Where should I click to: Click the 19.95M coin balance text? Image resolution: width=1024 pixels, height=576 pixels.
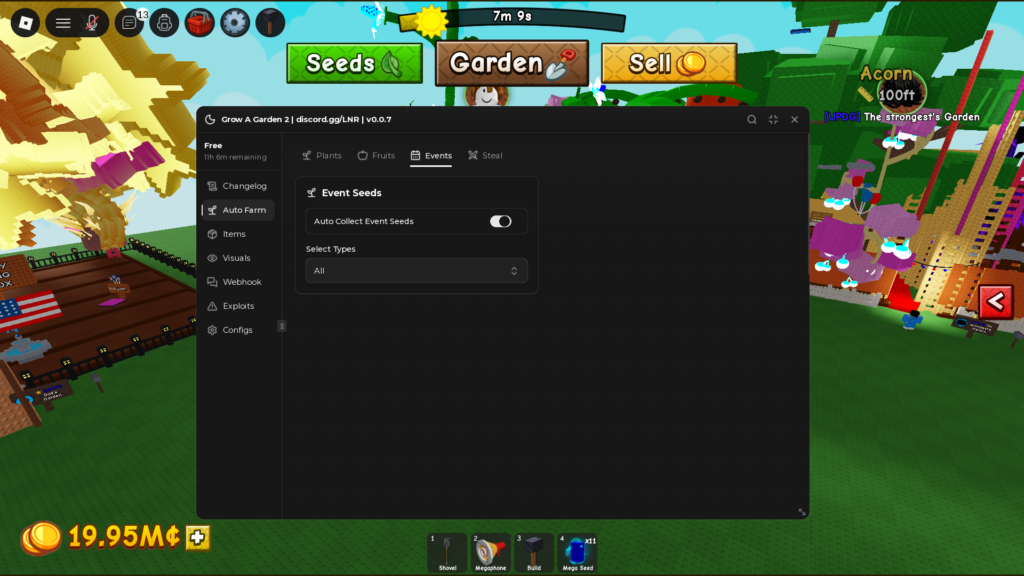click(x=124, y=537)
